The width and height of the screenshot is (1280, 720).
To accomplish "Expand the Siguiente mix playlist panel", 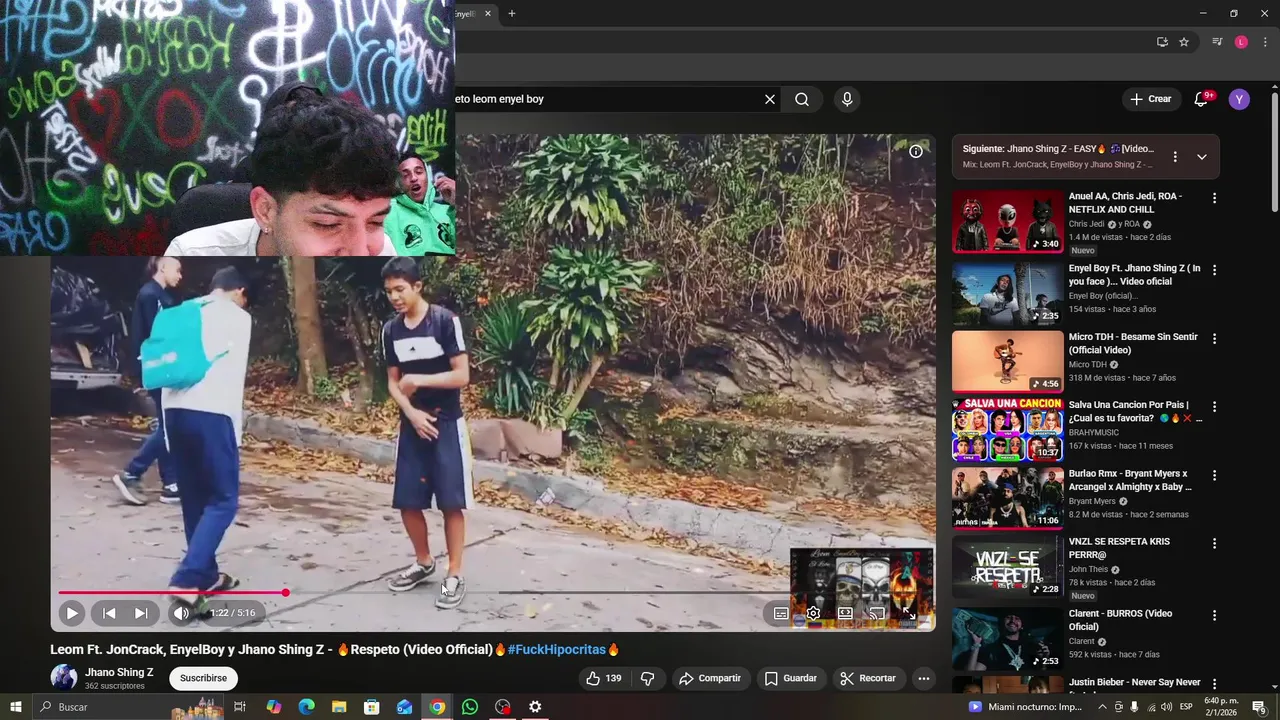I will pyautogui.click(x=1201, y=156).
